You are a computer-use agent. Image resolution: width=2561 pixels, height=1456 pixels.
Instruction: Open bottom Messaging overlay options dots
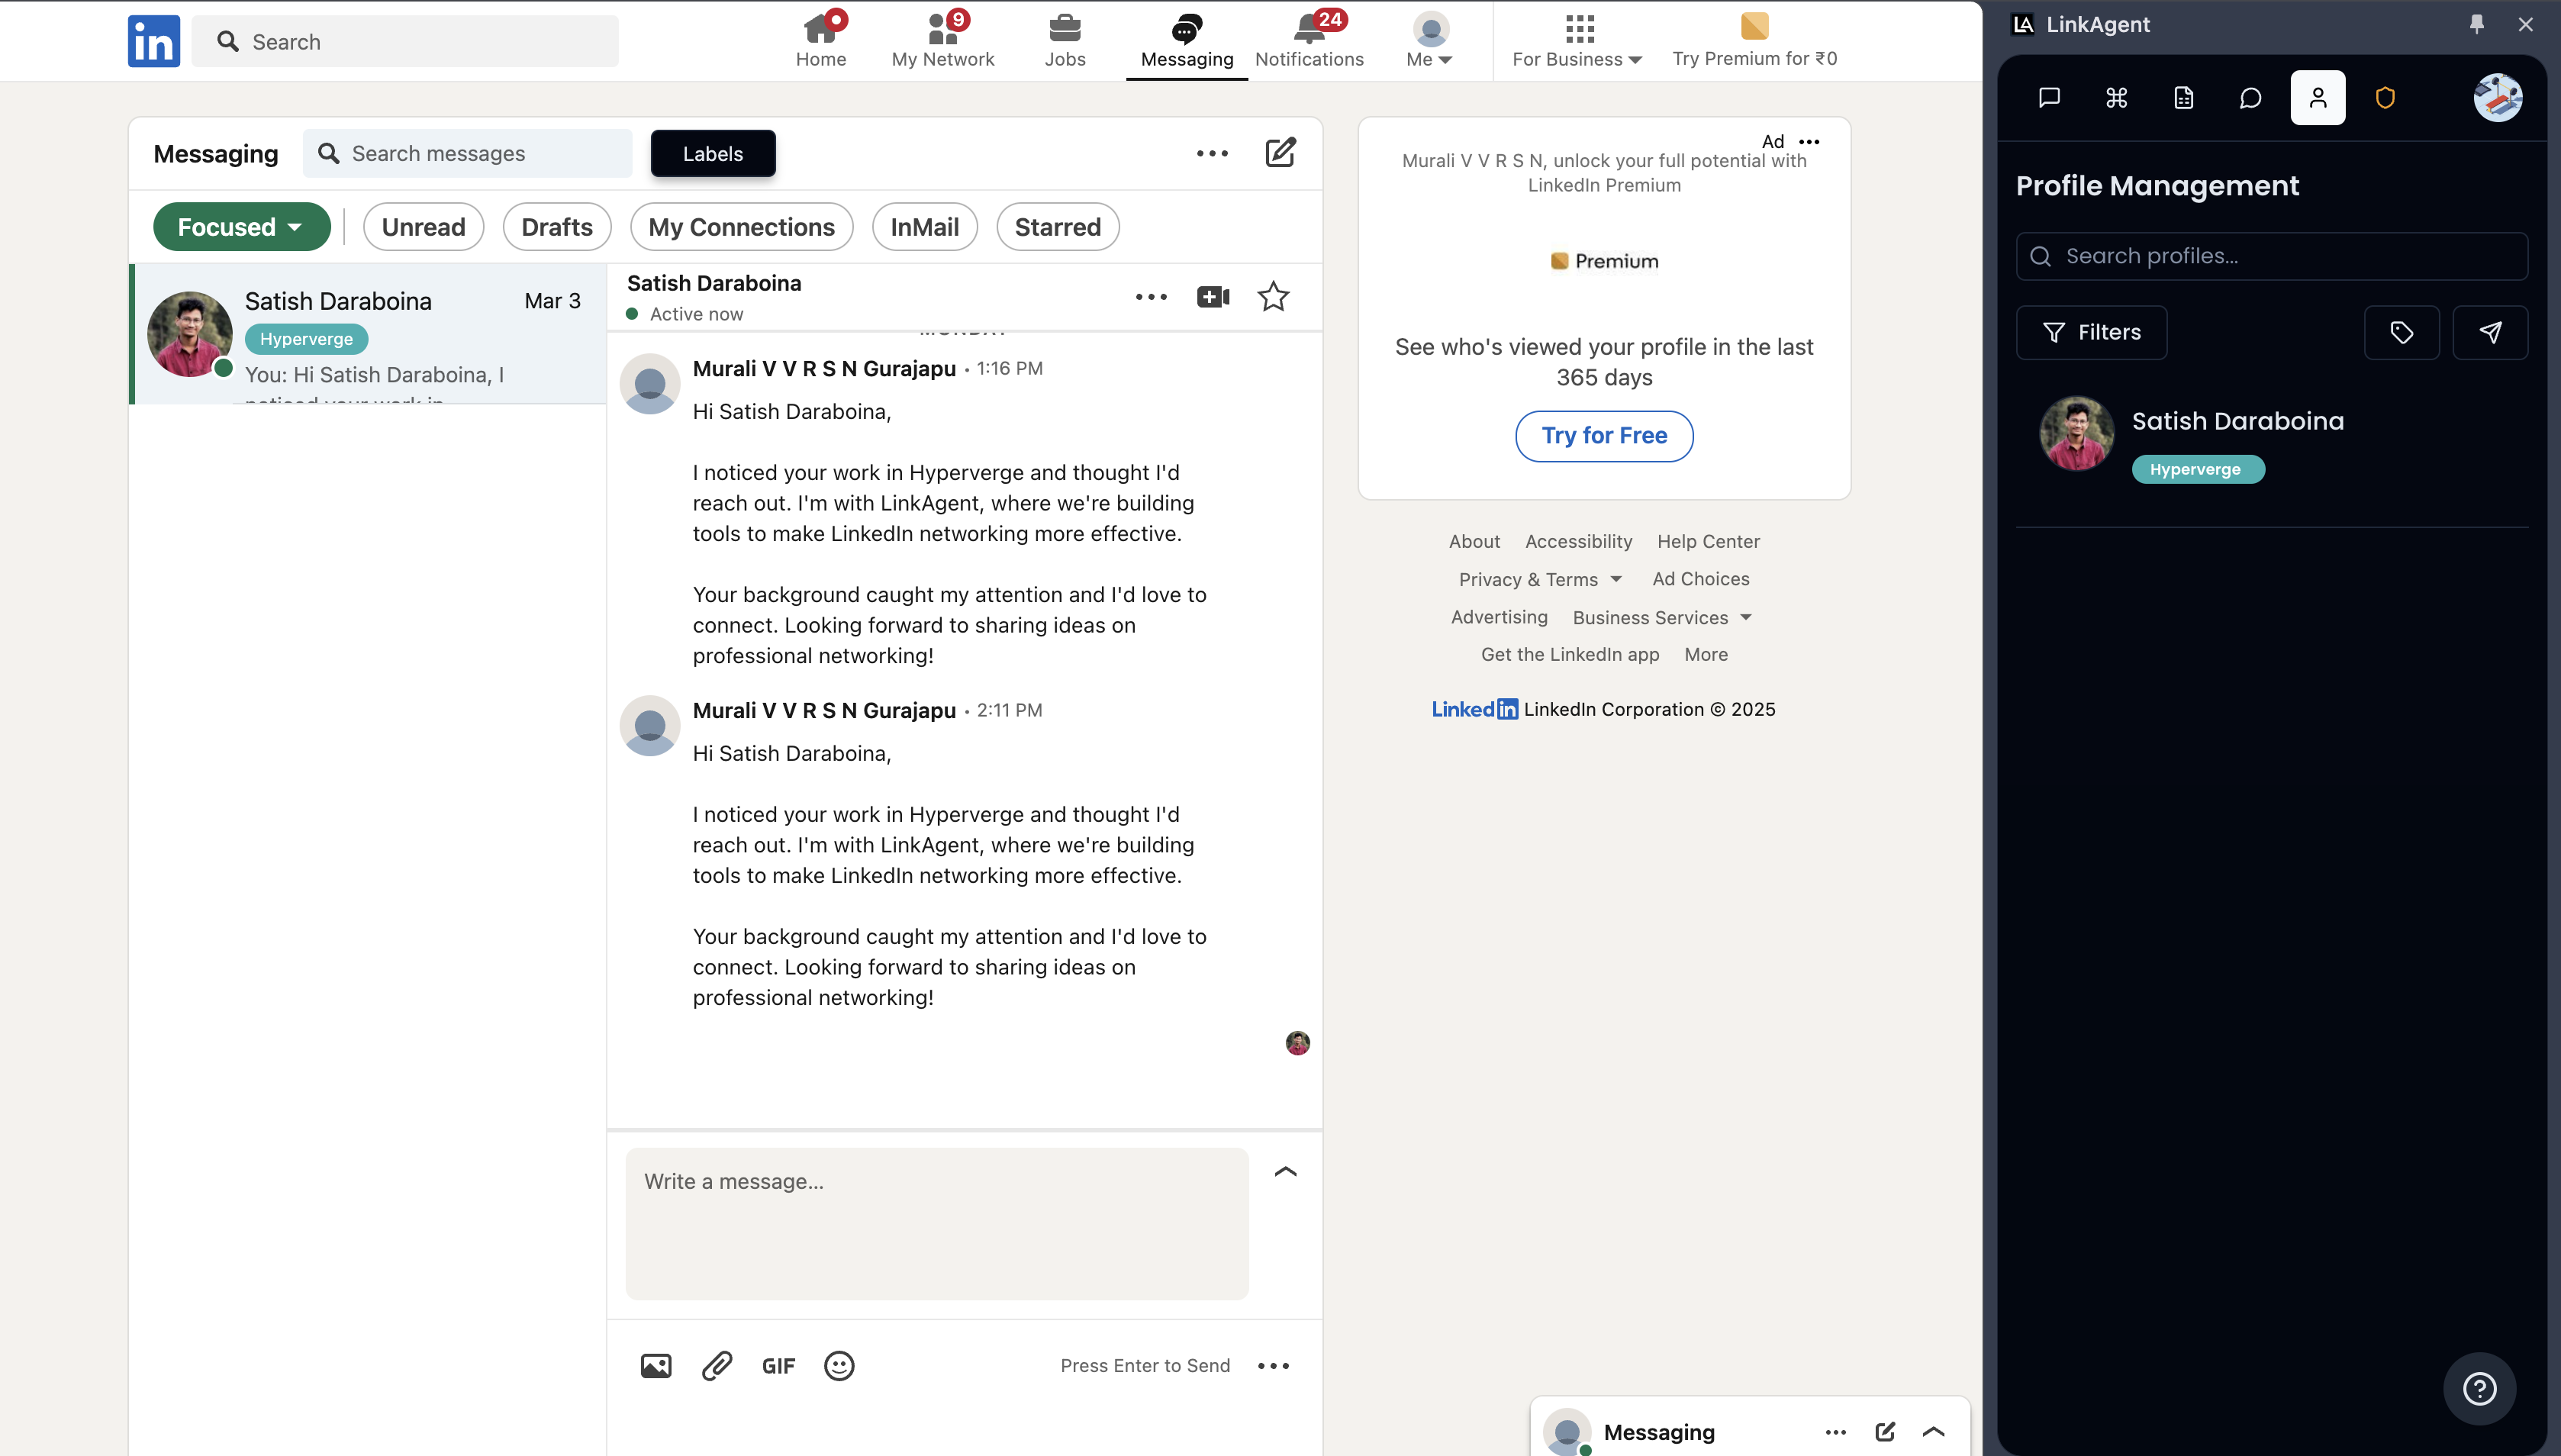click(x=1836, y=1432)
